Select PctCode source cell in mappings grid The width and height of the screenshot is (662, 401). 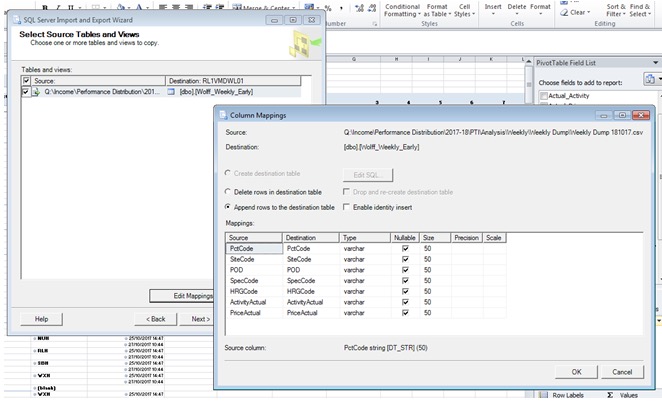click(254, 248)
